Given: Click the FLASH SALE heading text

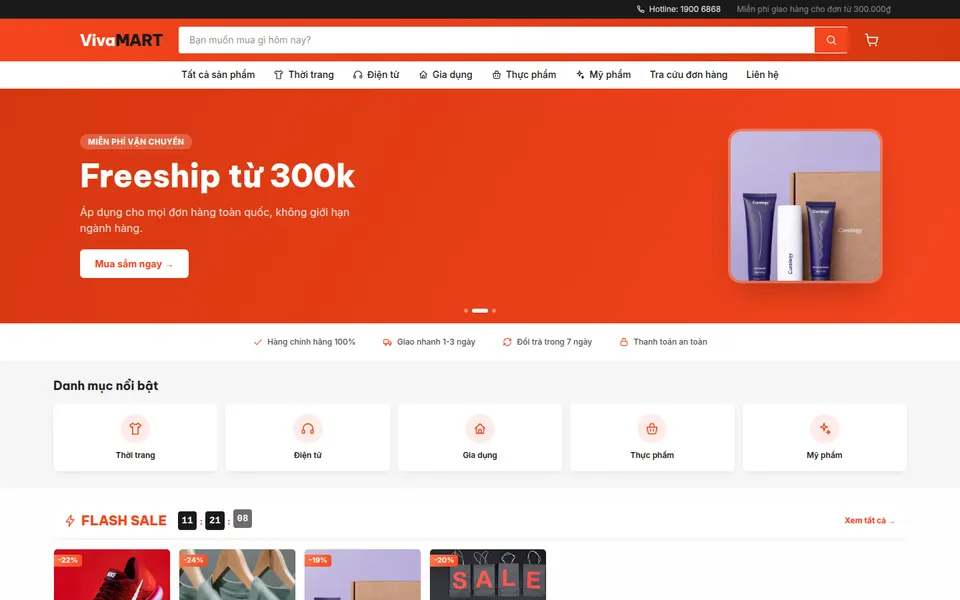Looking at the screenshot, I should click(x=124, y=520).
